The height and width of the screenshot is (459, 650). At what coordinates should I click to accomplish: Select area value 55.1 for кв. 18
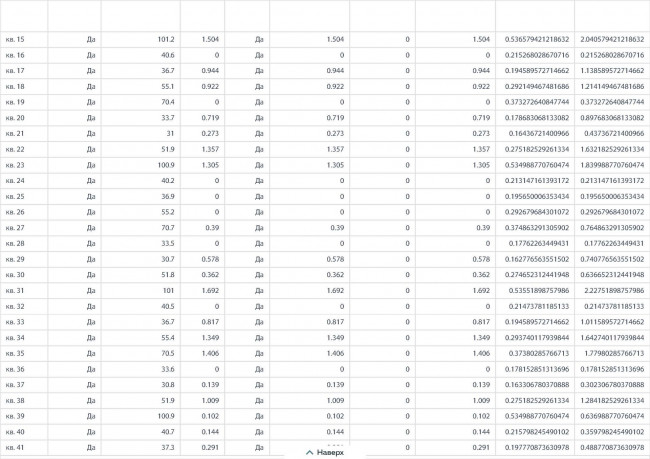(x=168, y=87)
